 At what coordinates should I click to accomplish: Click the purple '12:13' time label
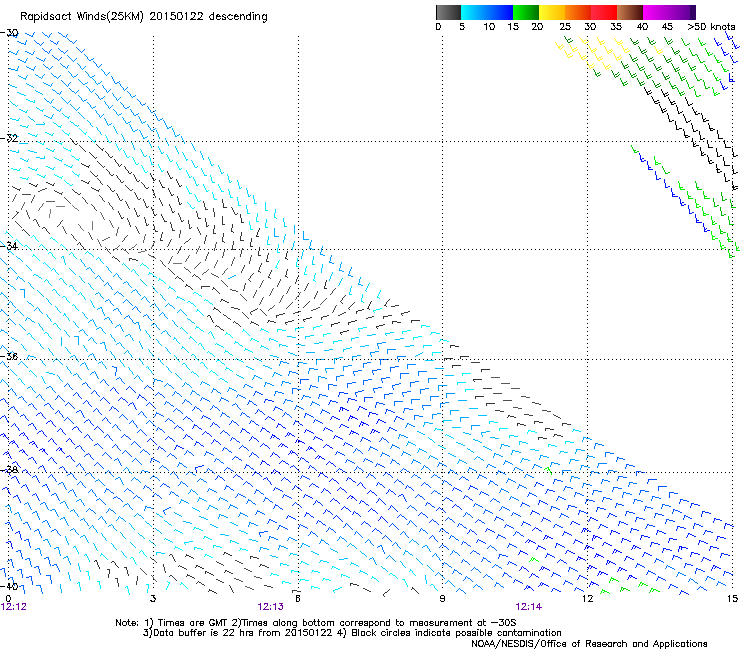270,607
